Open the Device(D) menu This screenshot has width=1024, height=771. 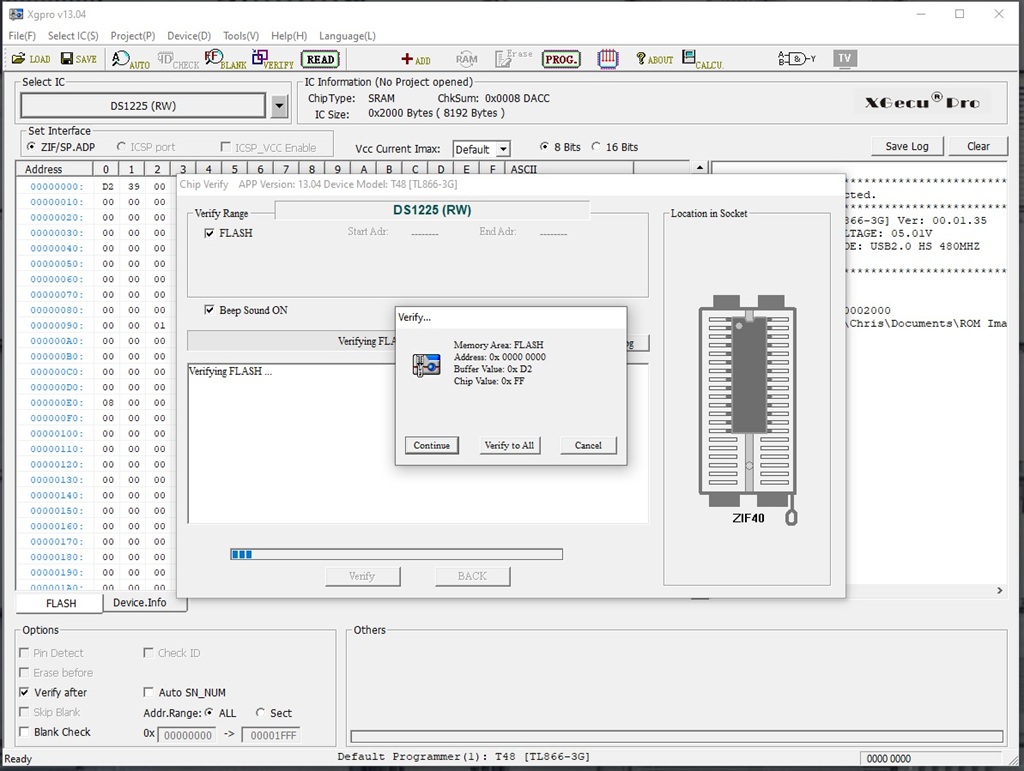tap(189, 36)
